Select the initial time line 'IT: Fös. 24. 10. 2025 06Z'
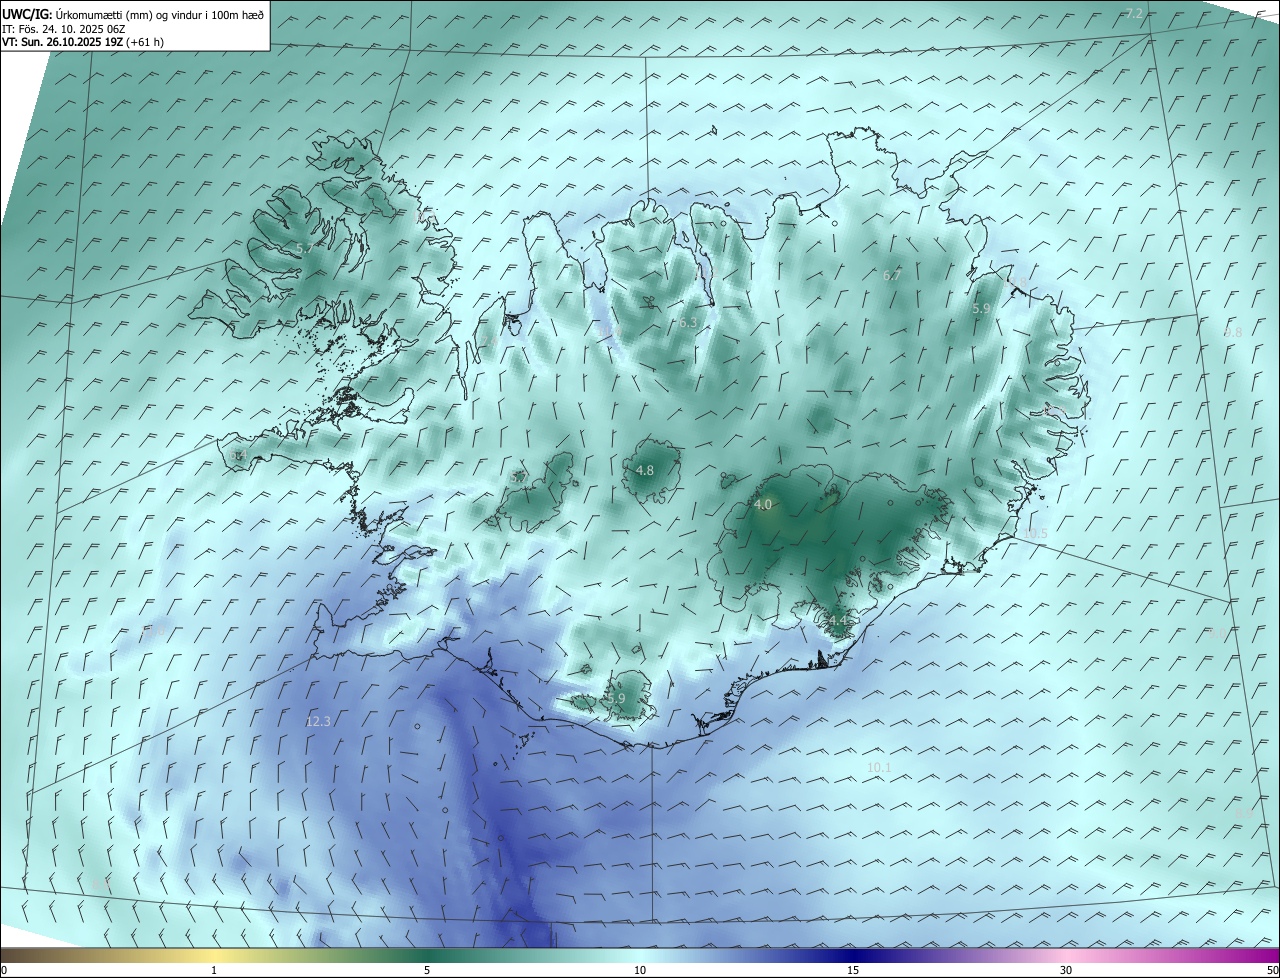Viewport: 1280px width, 978px height. pos(64,29)
